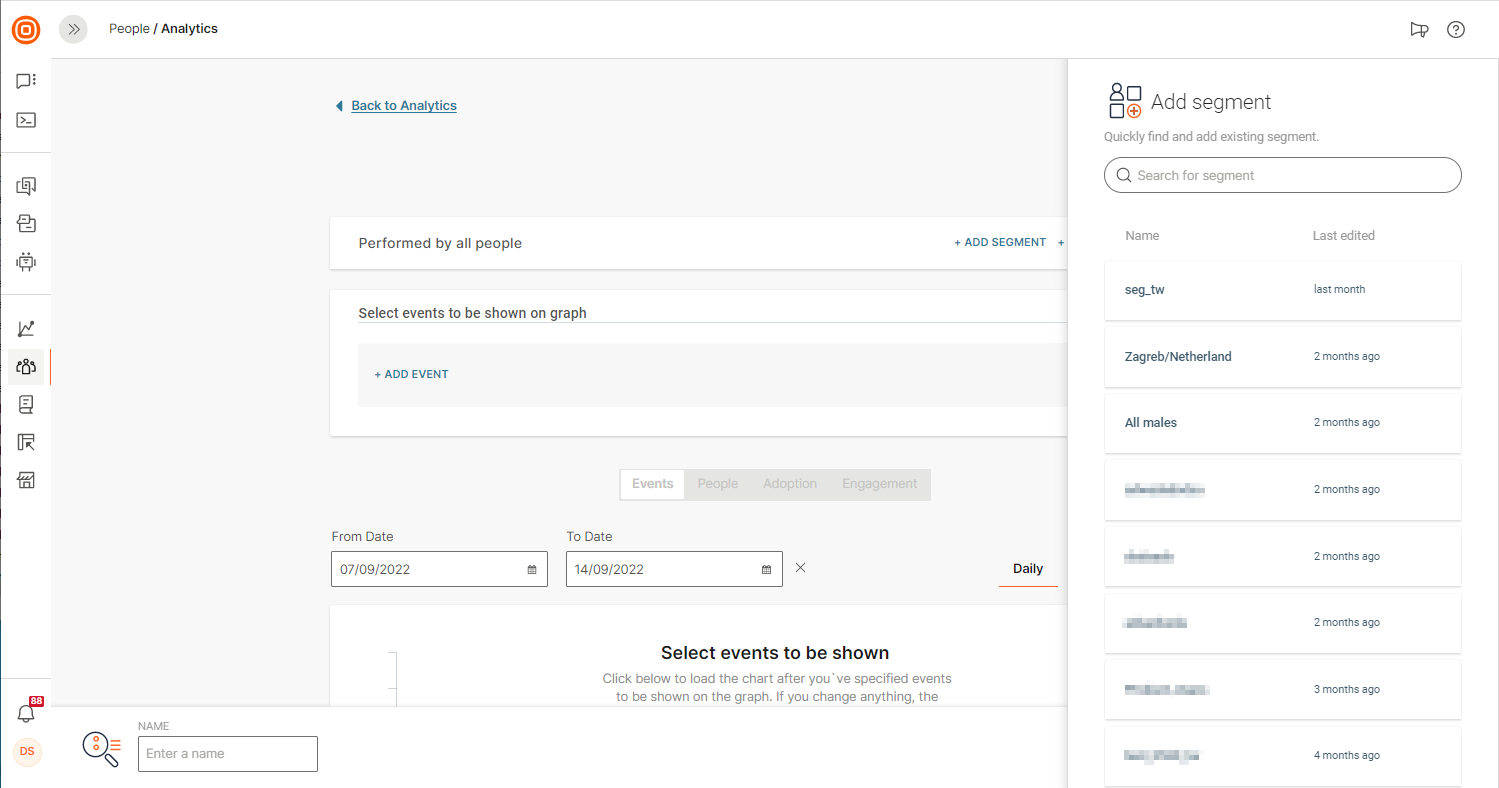Open the help question mark icon
This screenshot has width=1499, height=788.
[x=1456, y=30]
